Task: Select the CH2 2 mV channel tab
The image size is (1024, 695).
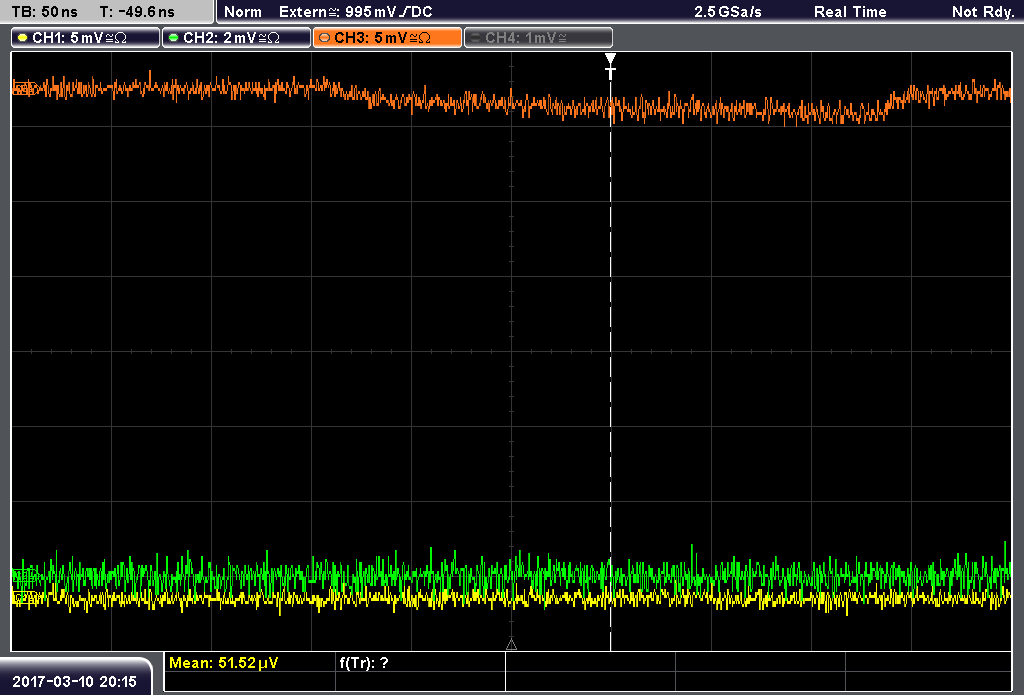Action: pos(236,38)
